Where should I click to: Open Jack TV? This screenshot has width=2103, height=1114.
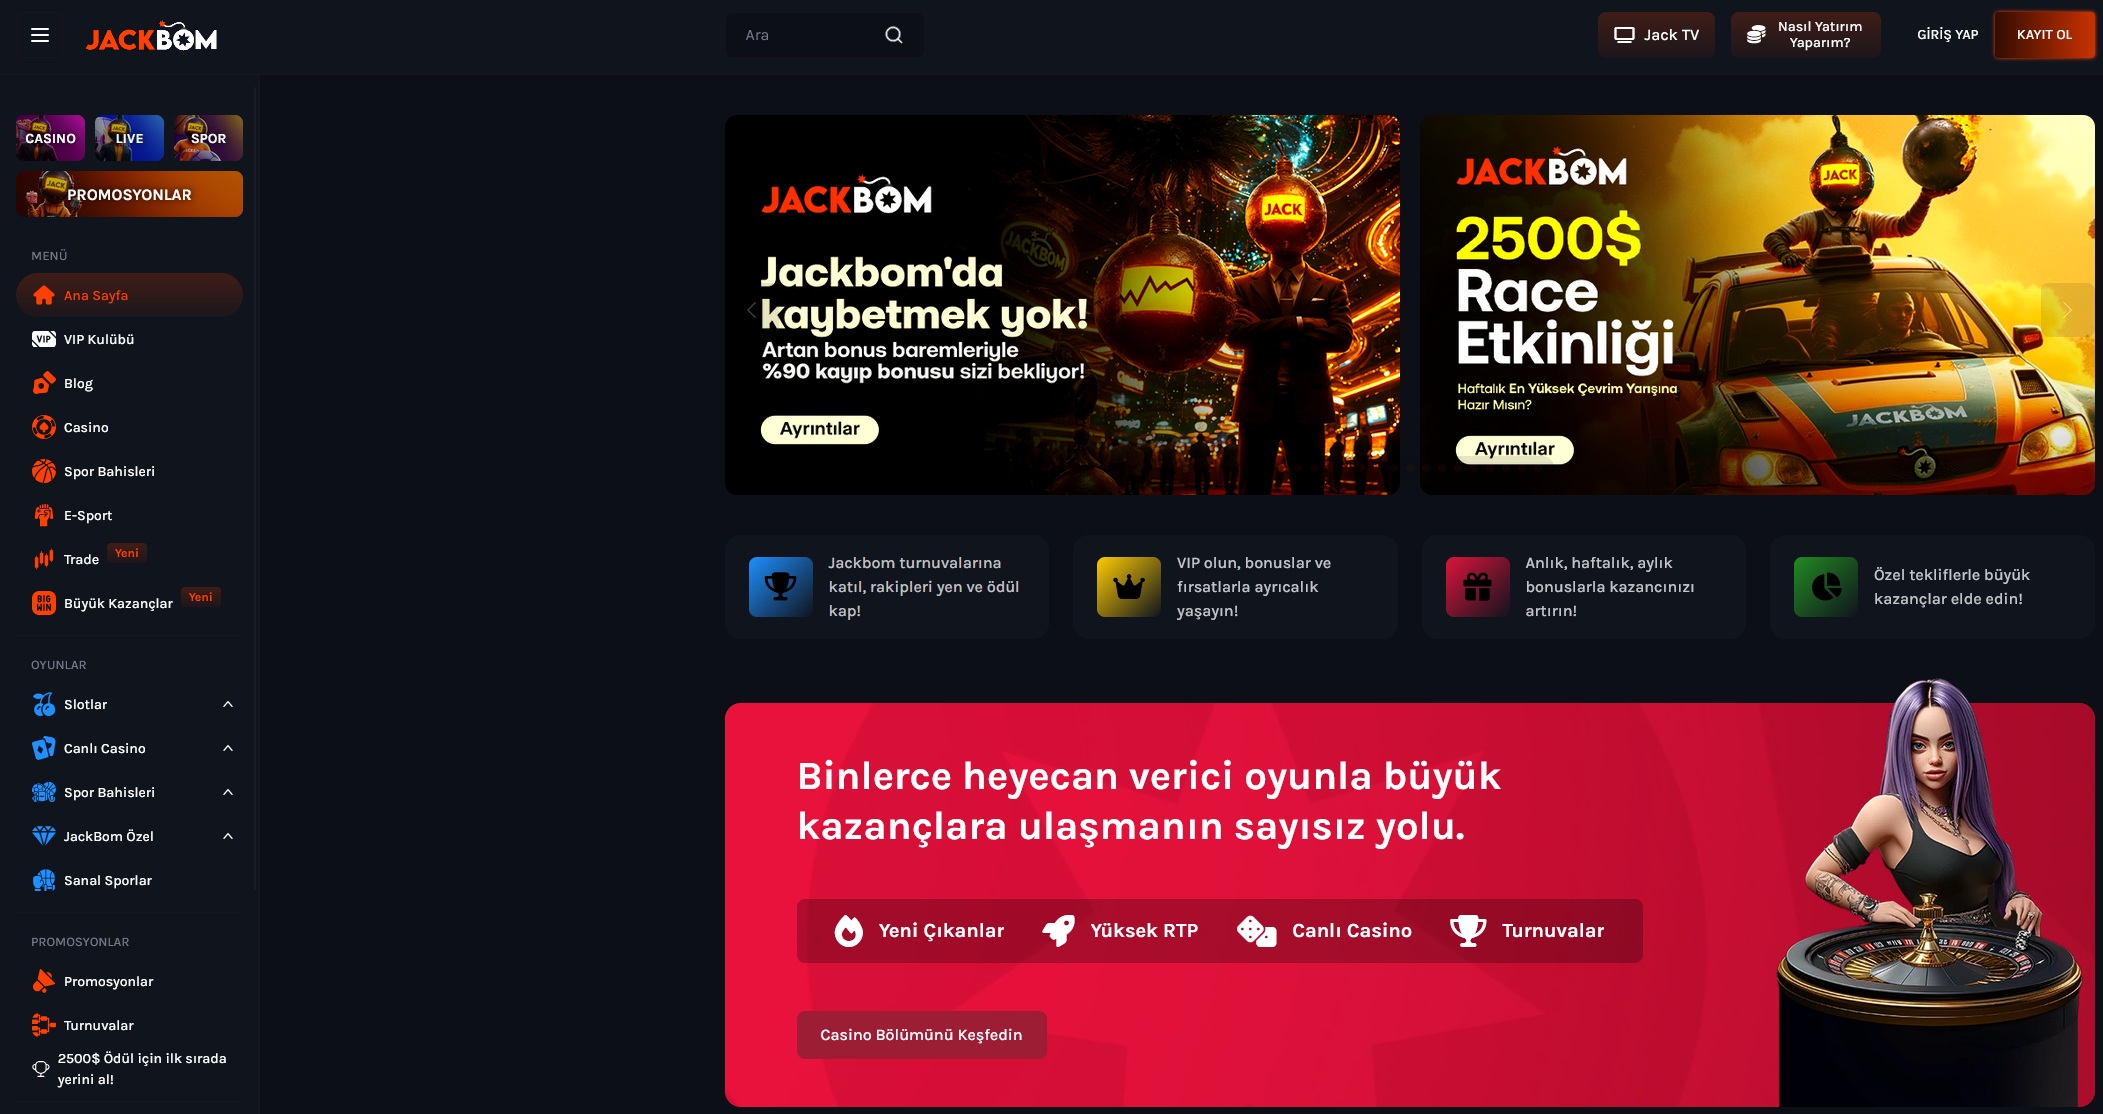tap(1656, 35)
